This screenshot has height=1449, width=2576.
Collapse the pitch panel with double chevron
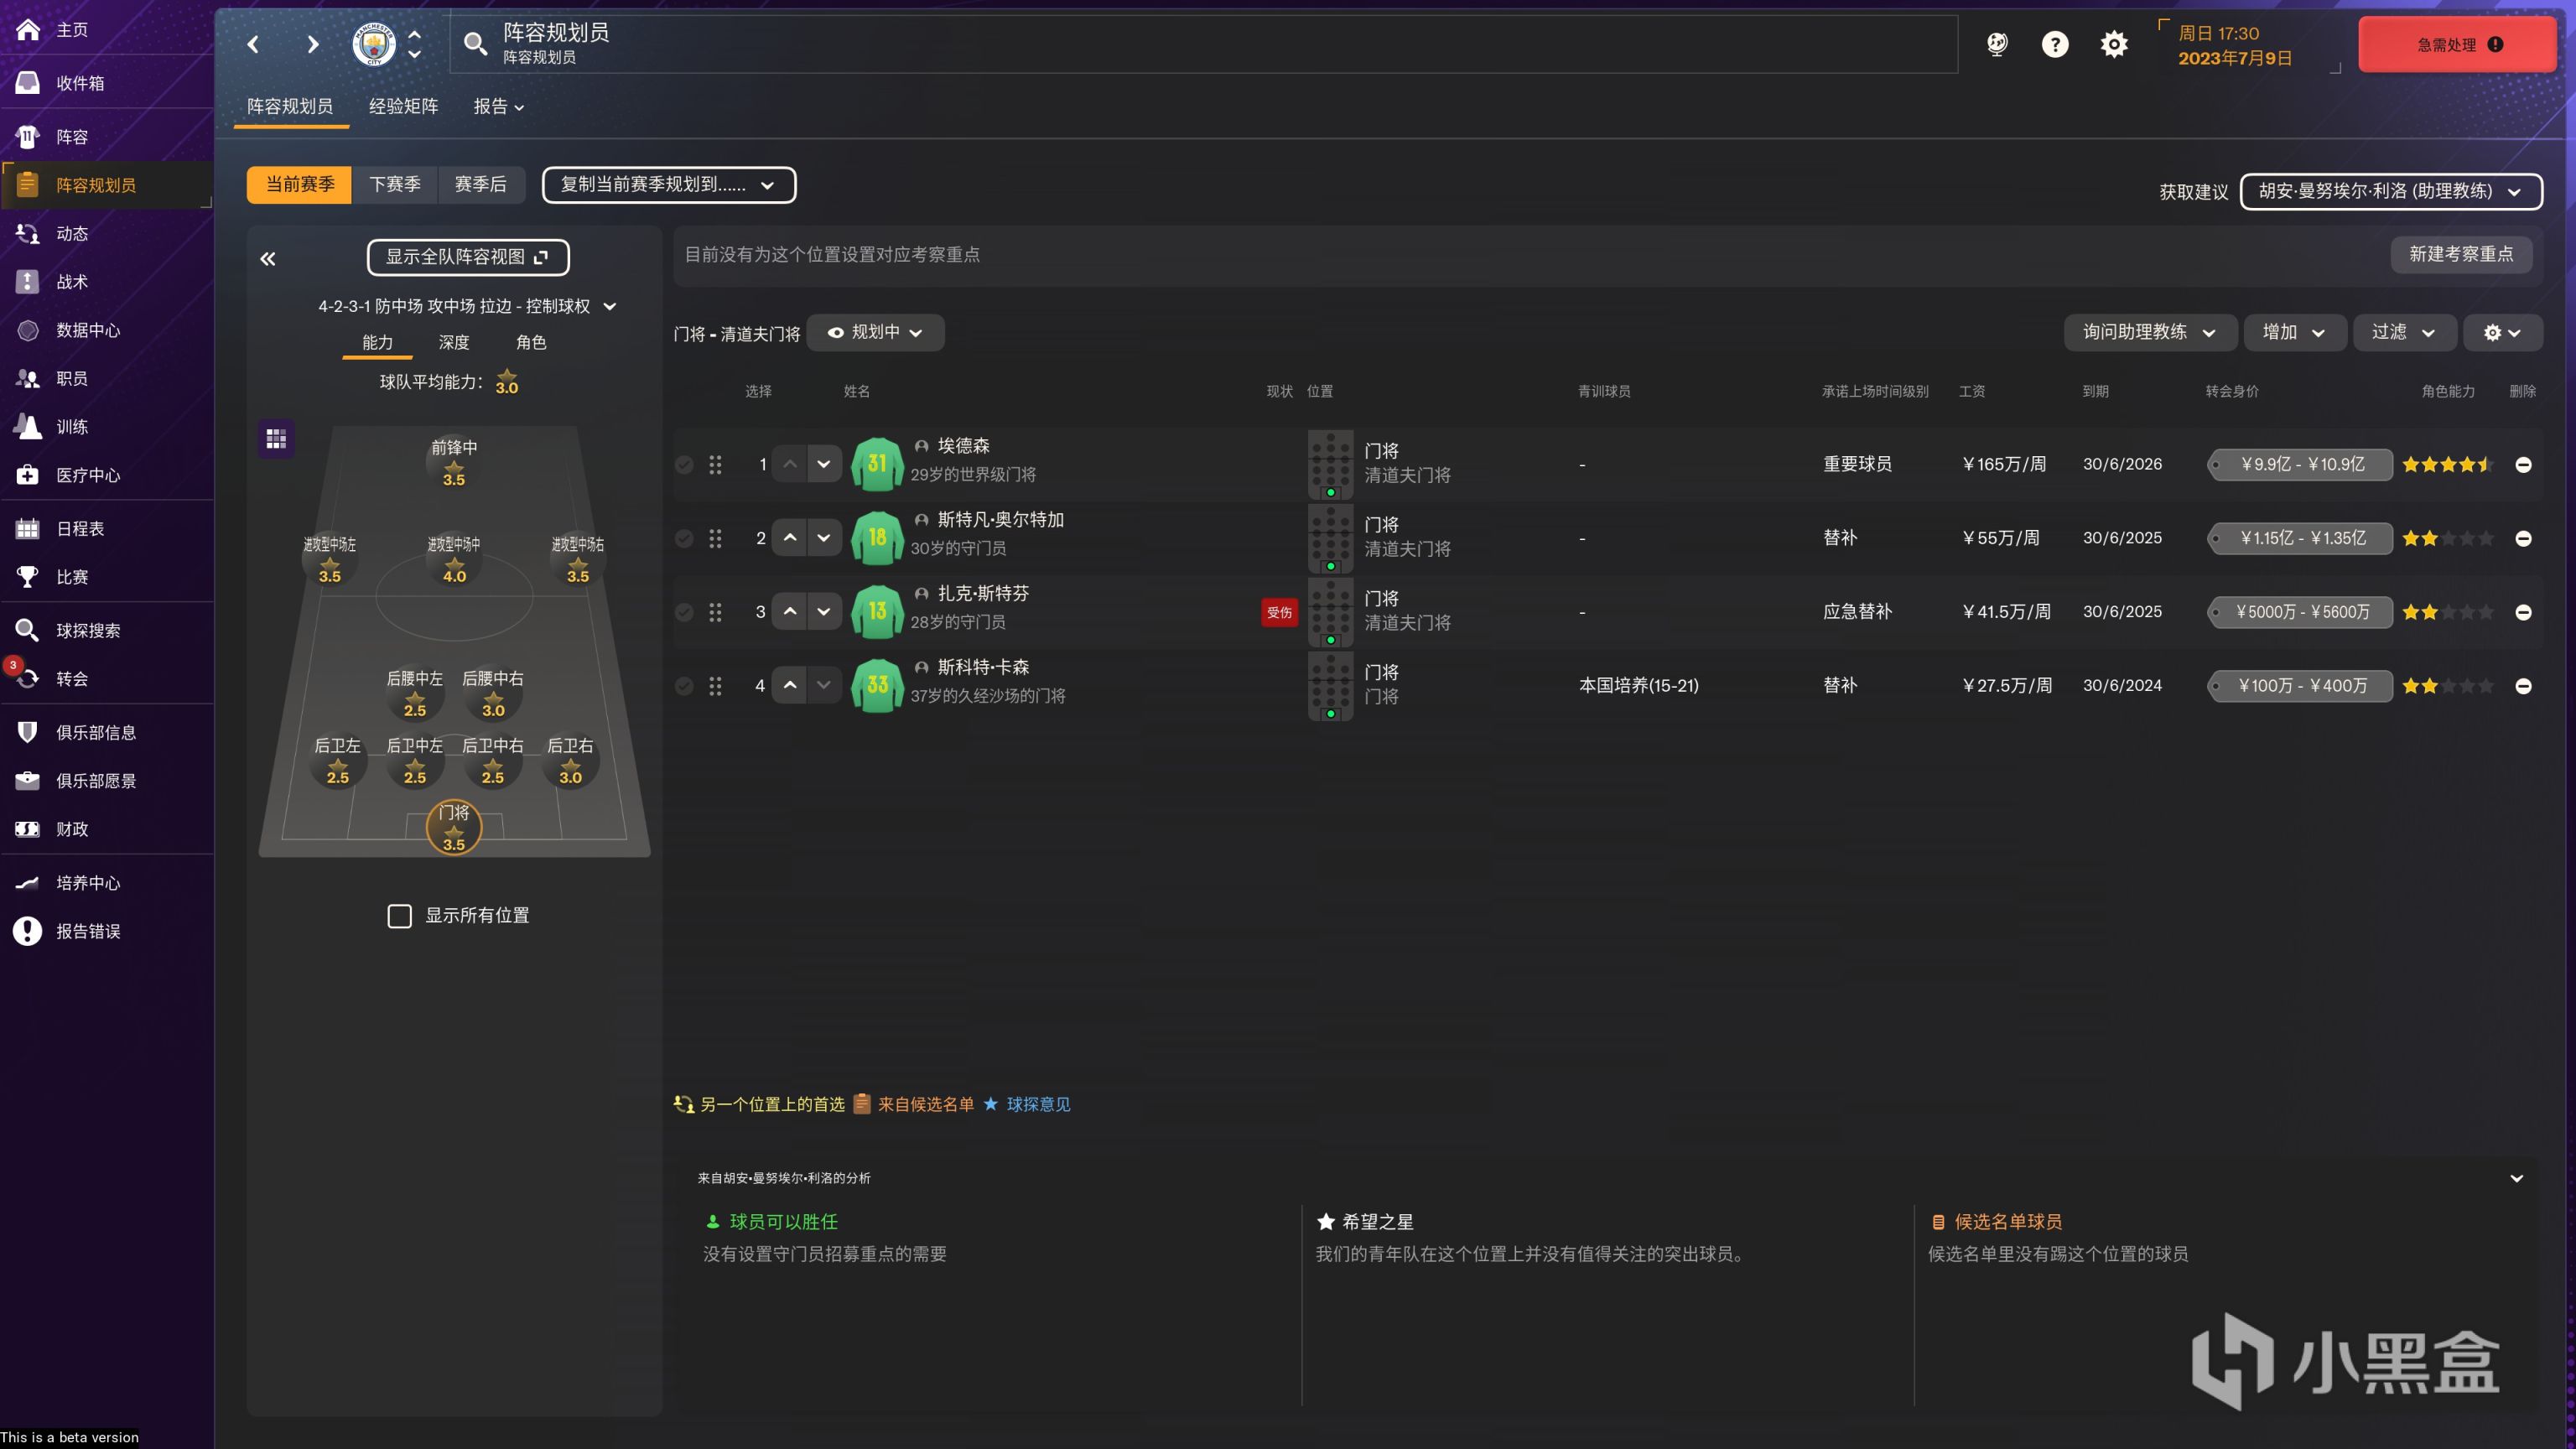click(268, 259)
